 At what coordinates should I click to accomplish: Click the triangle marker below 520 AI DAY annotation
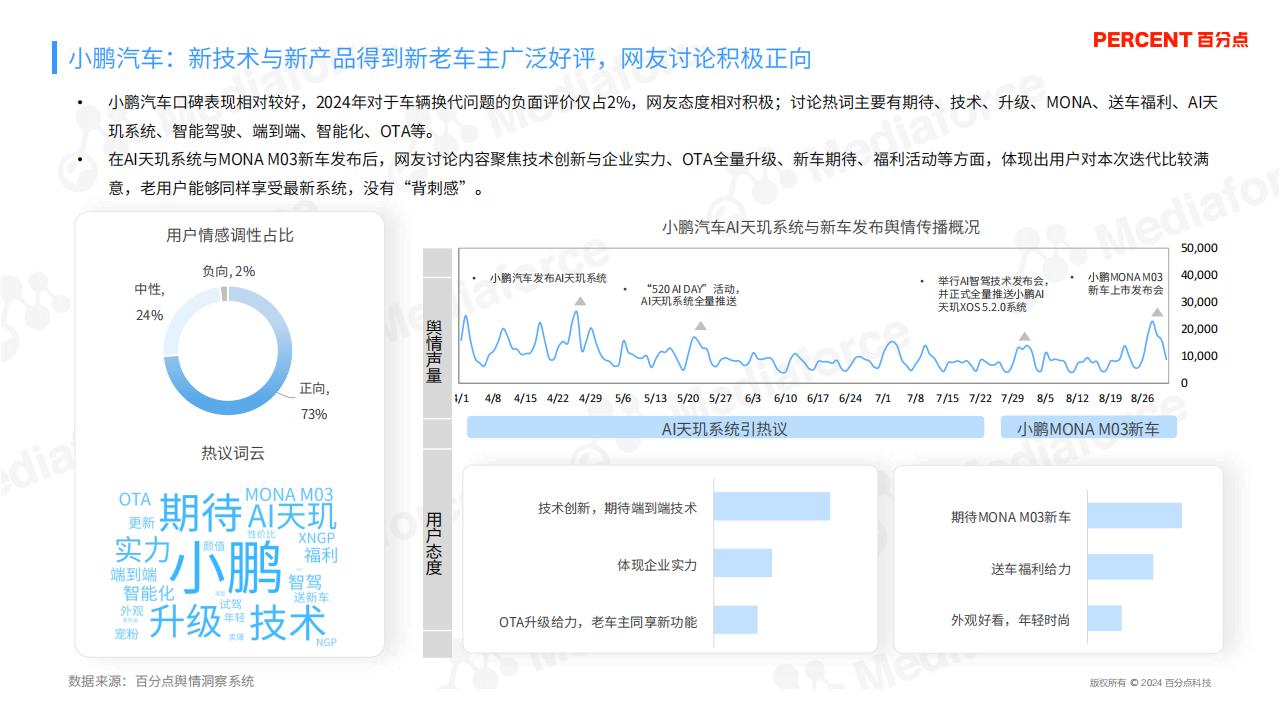pyautogui.click(x=700, y=325)
